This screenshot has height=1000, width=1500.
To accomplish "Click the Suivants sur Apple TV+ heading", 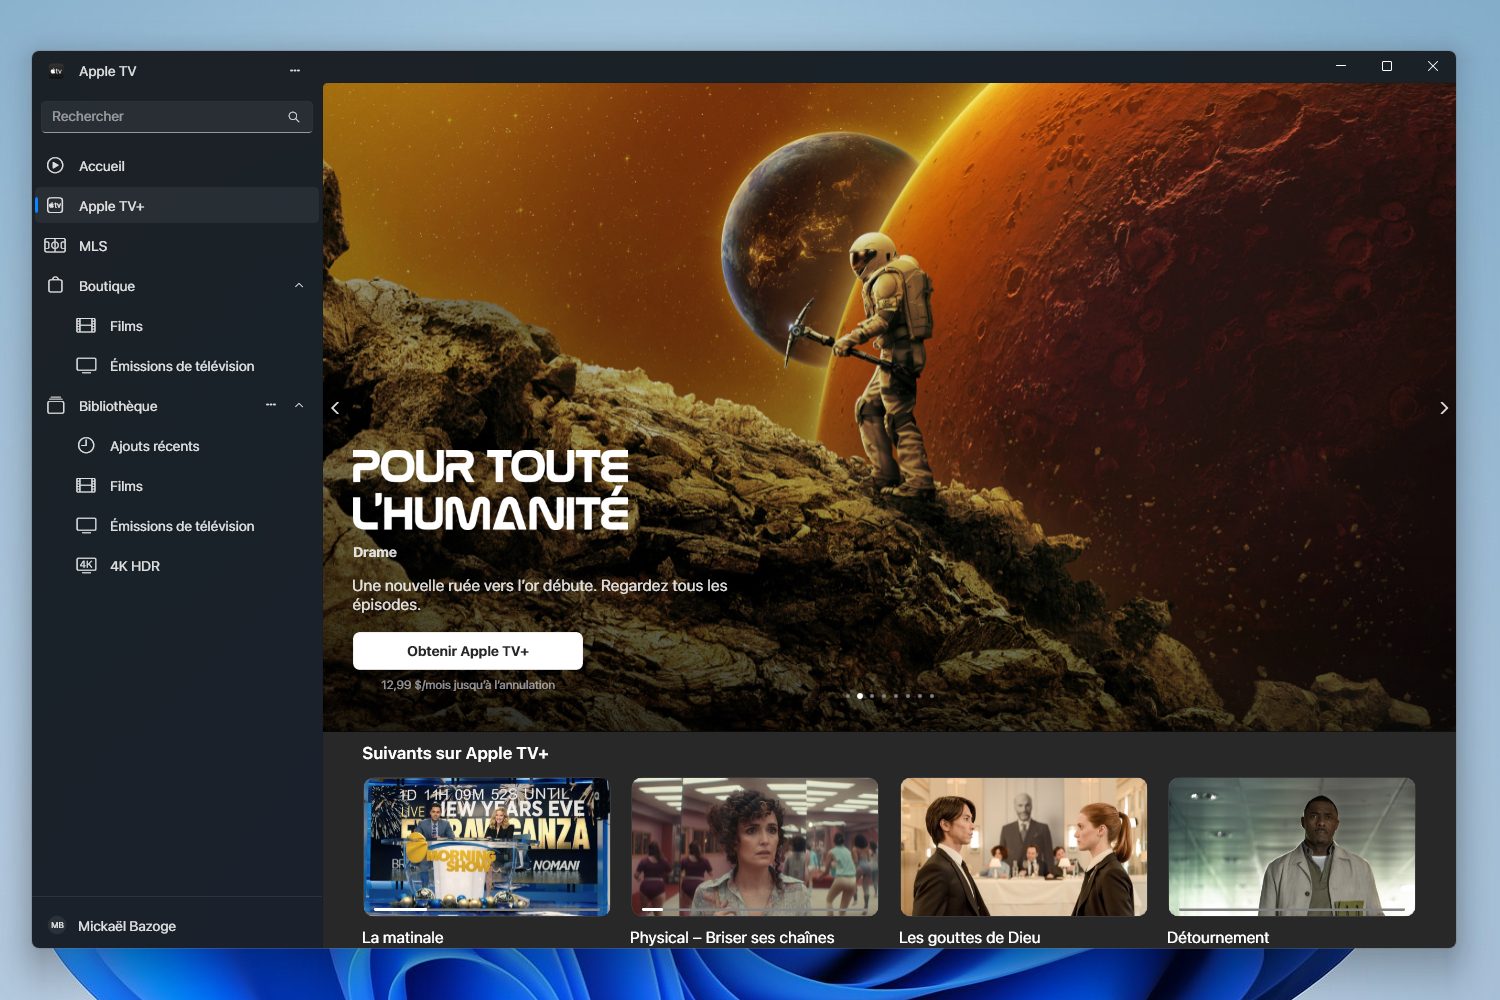I will tap(455, 754).
